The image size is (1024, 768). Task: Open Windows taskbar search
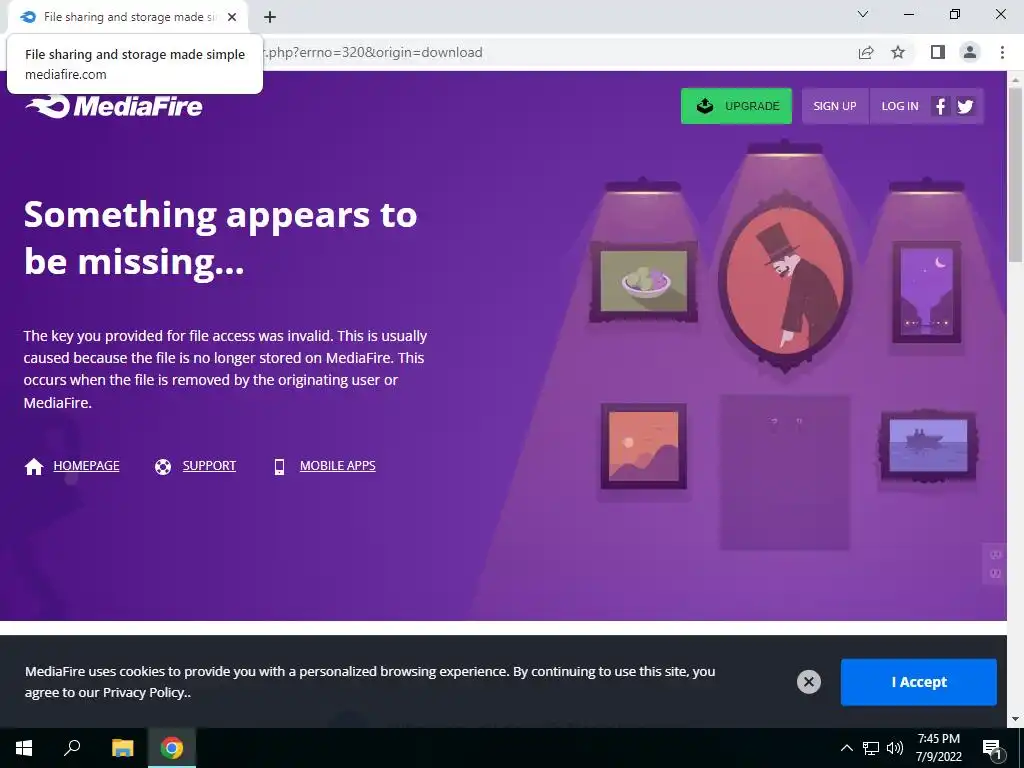(72, 748)
